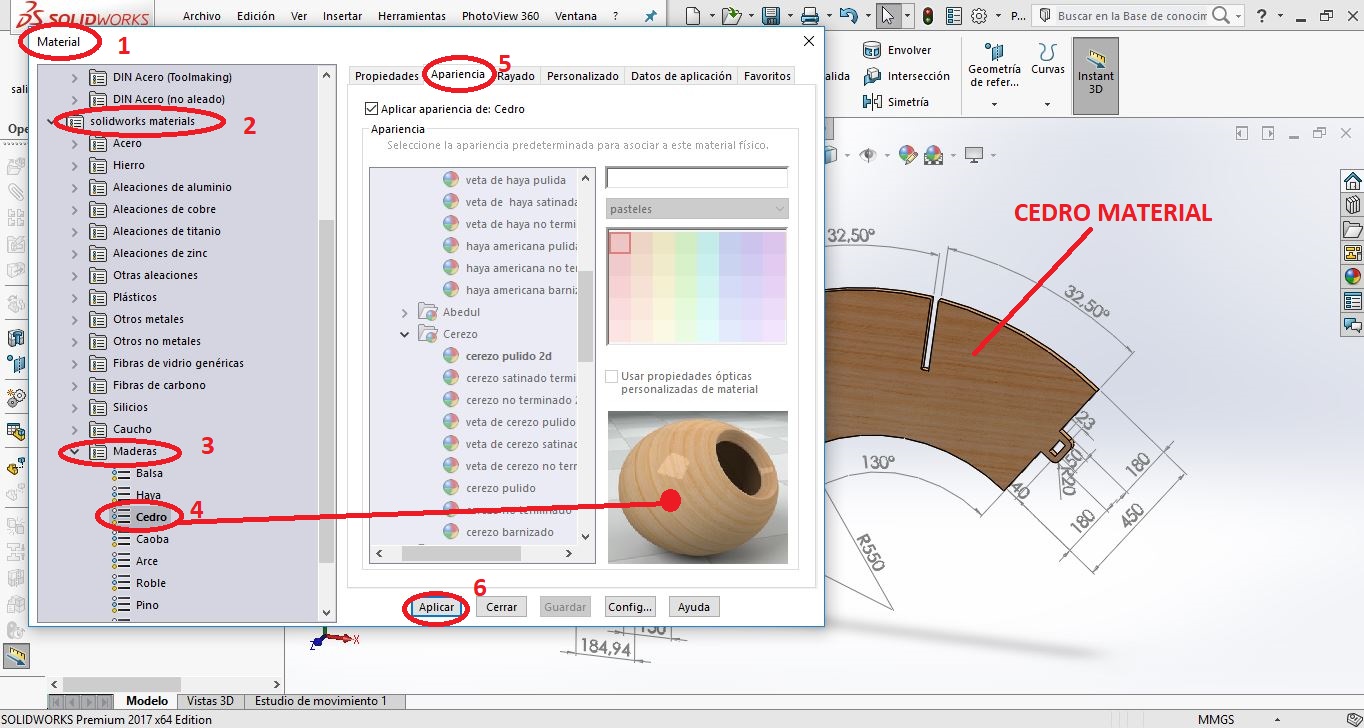Open the Herramientas menu
The height and width of the screenshot is (728, 1364).
(412, 16)
